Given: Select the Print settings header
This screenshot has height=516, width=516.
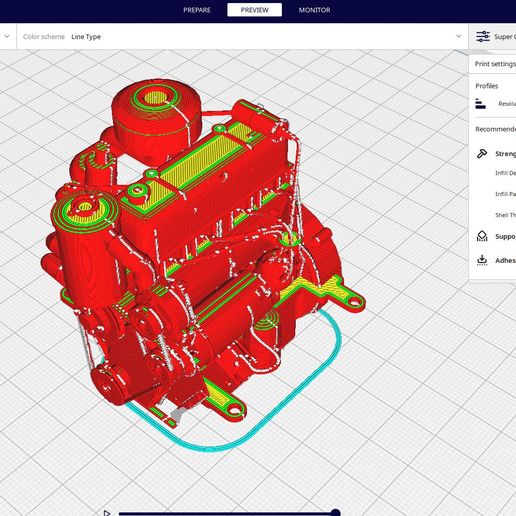Looking at the screenshot, I should click(x=495, y=64).
